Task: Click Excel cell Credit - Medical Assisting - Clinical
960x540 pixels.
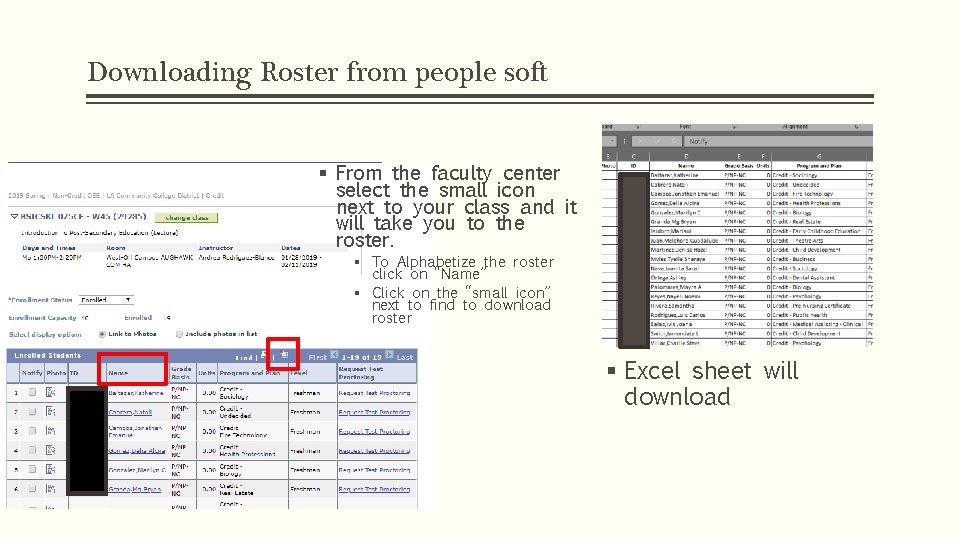Action: coord(817,324)
